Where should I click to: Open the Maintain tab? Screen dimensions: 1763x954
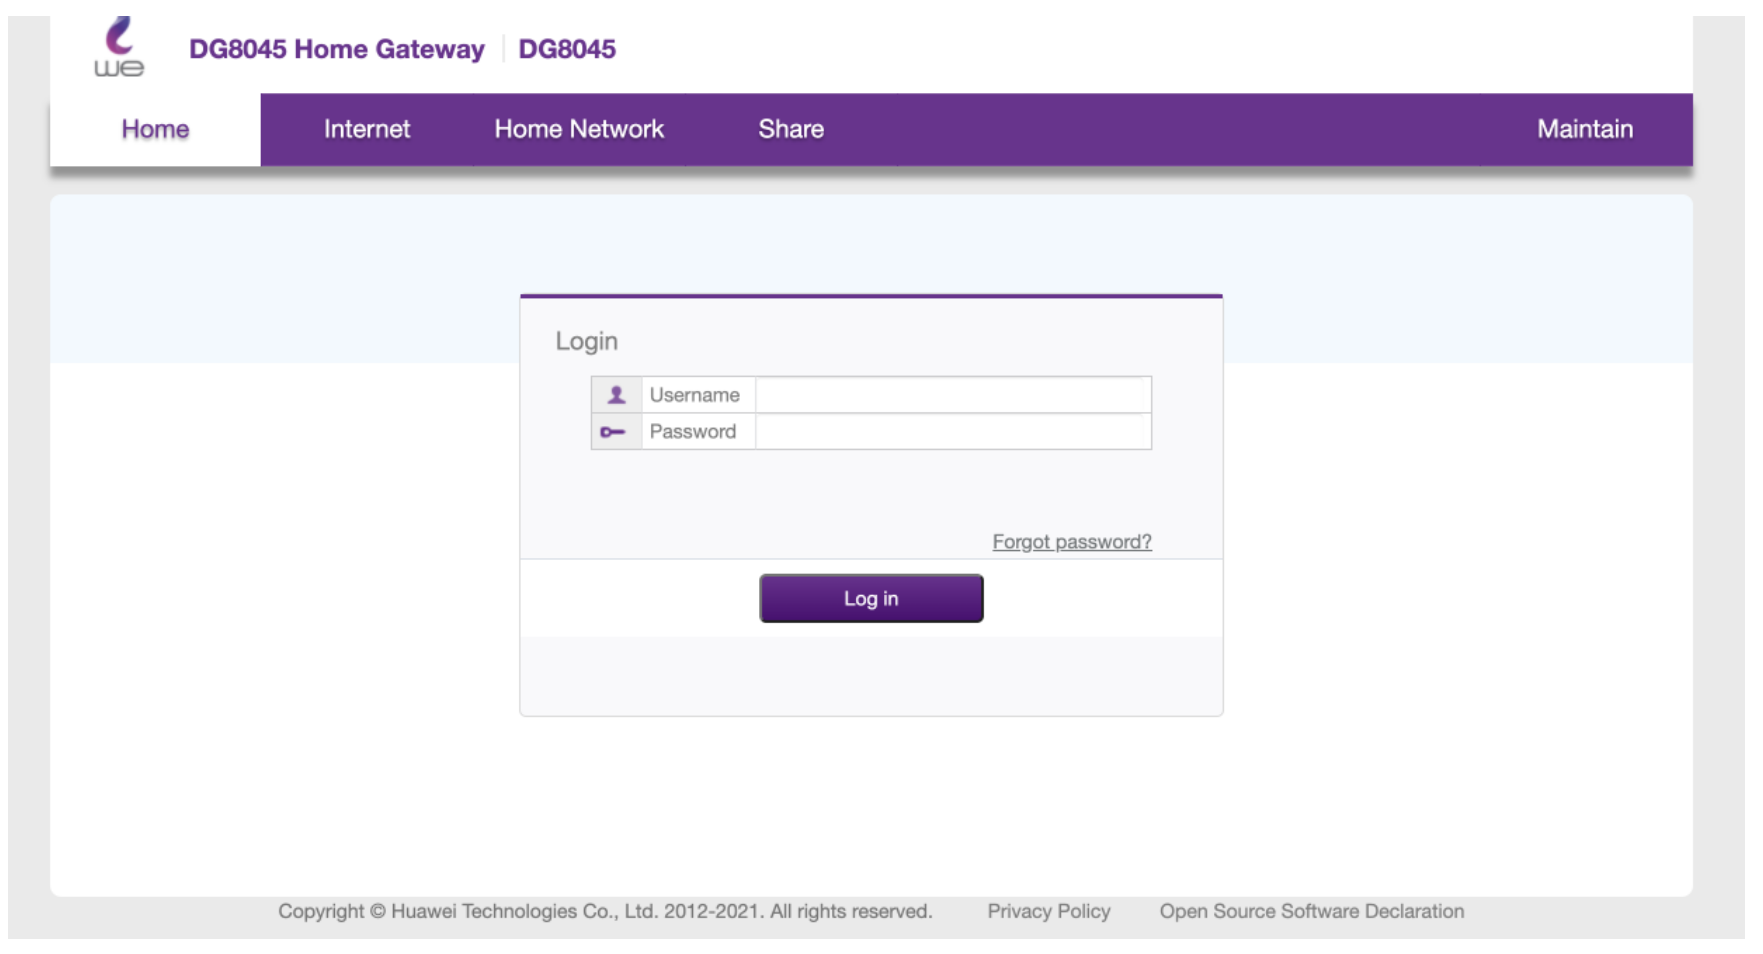(1584, 130)
